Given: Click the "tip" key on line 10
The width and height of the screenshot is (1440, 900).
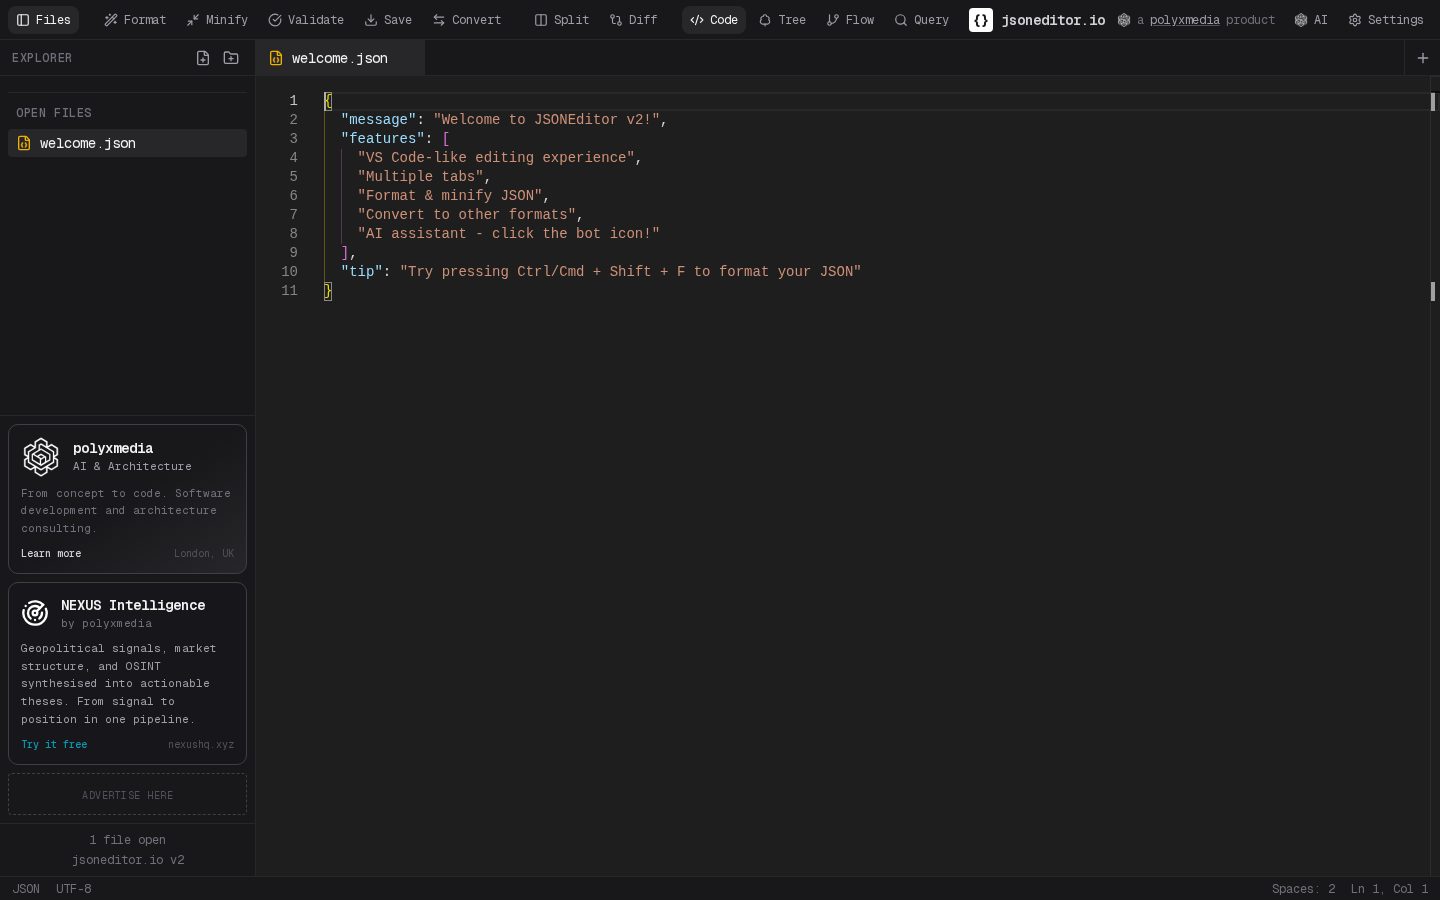Looking at the screenshot, I should tap(361, 272).
